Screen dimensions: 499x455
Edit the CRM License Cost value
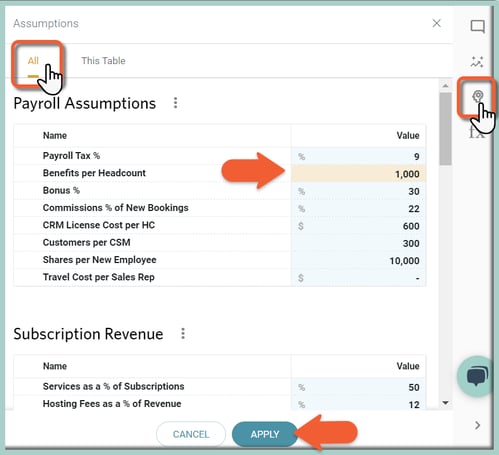point(359,226)
